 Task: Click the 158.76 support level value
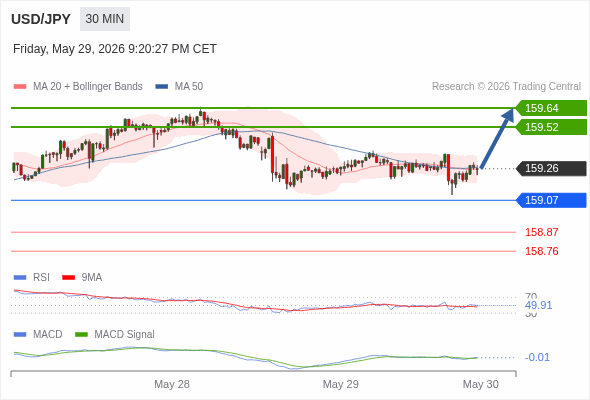541,251
